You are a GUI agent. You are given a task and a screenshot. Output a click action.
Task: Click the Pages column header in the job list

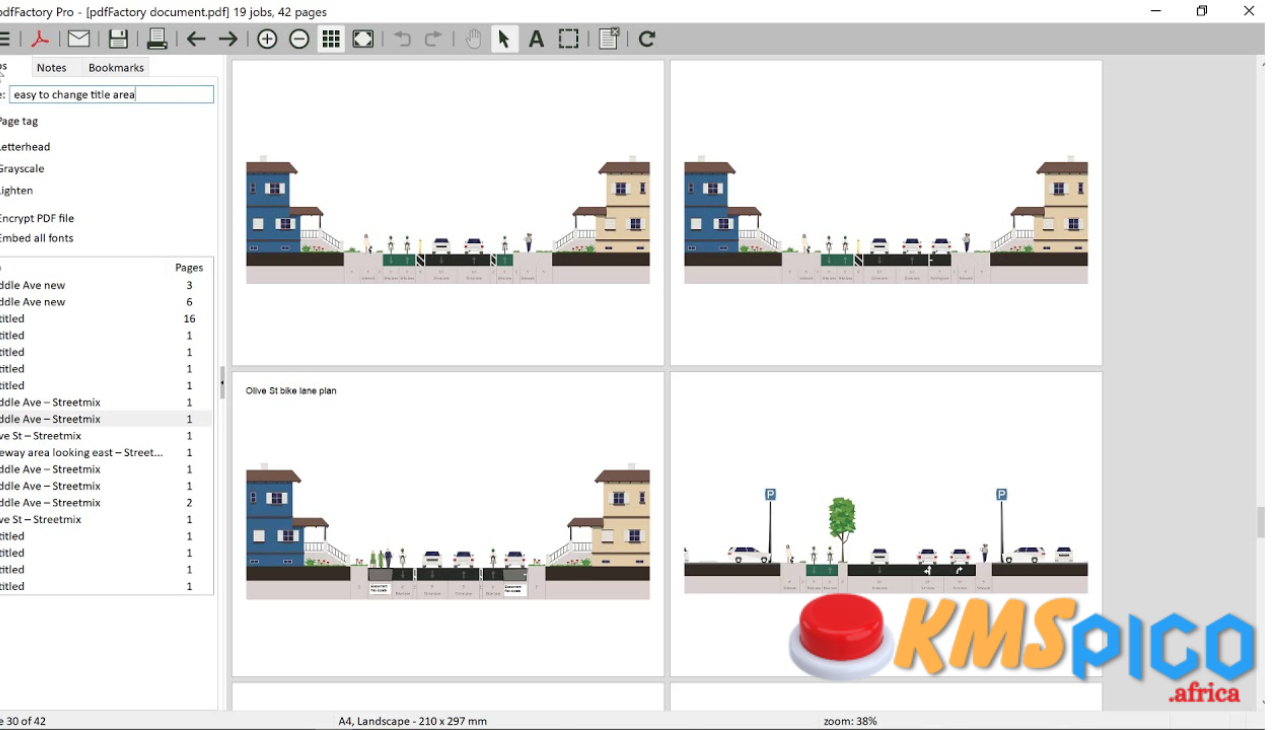tap(189, 267)
